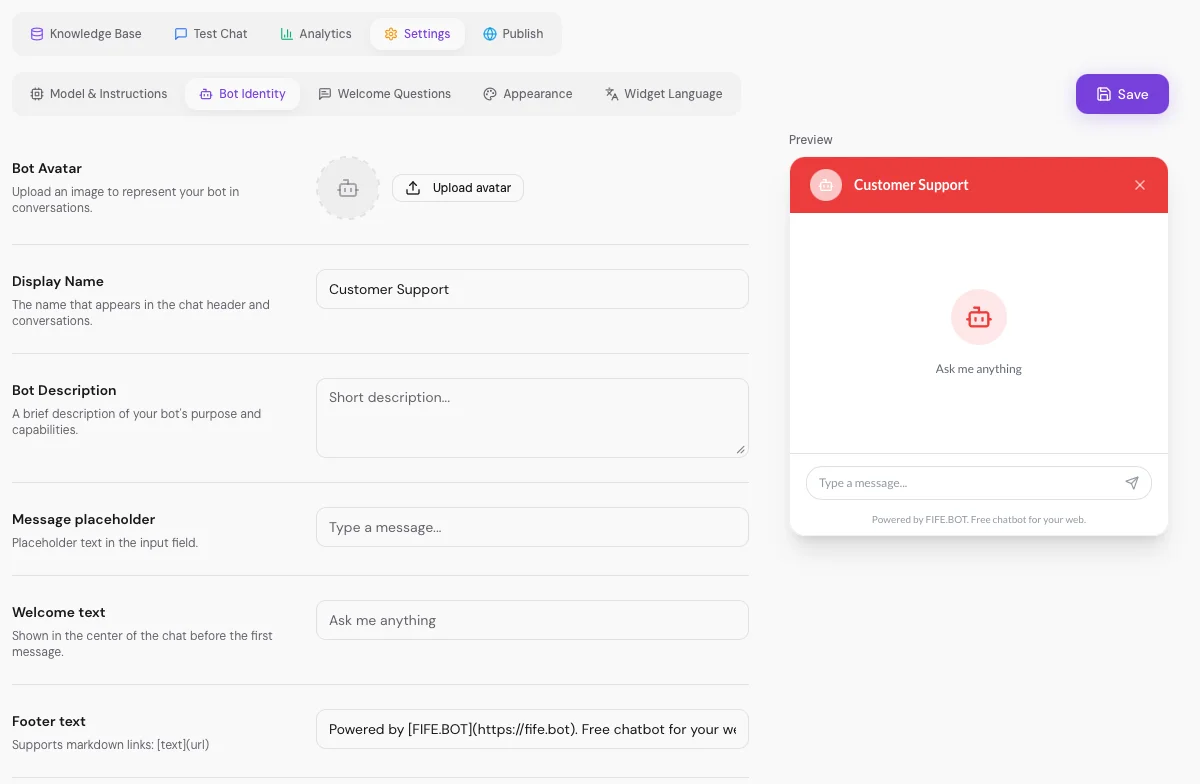Click the FIFE.BOT link in preview footer
The image size is (1200, 784).
[x=946, y=520]
